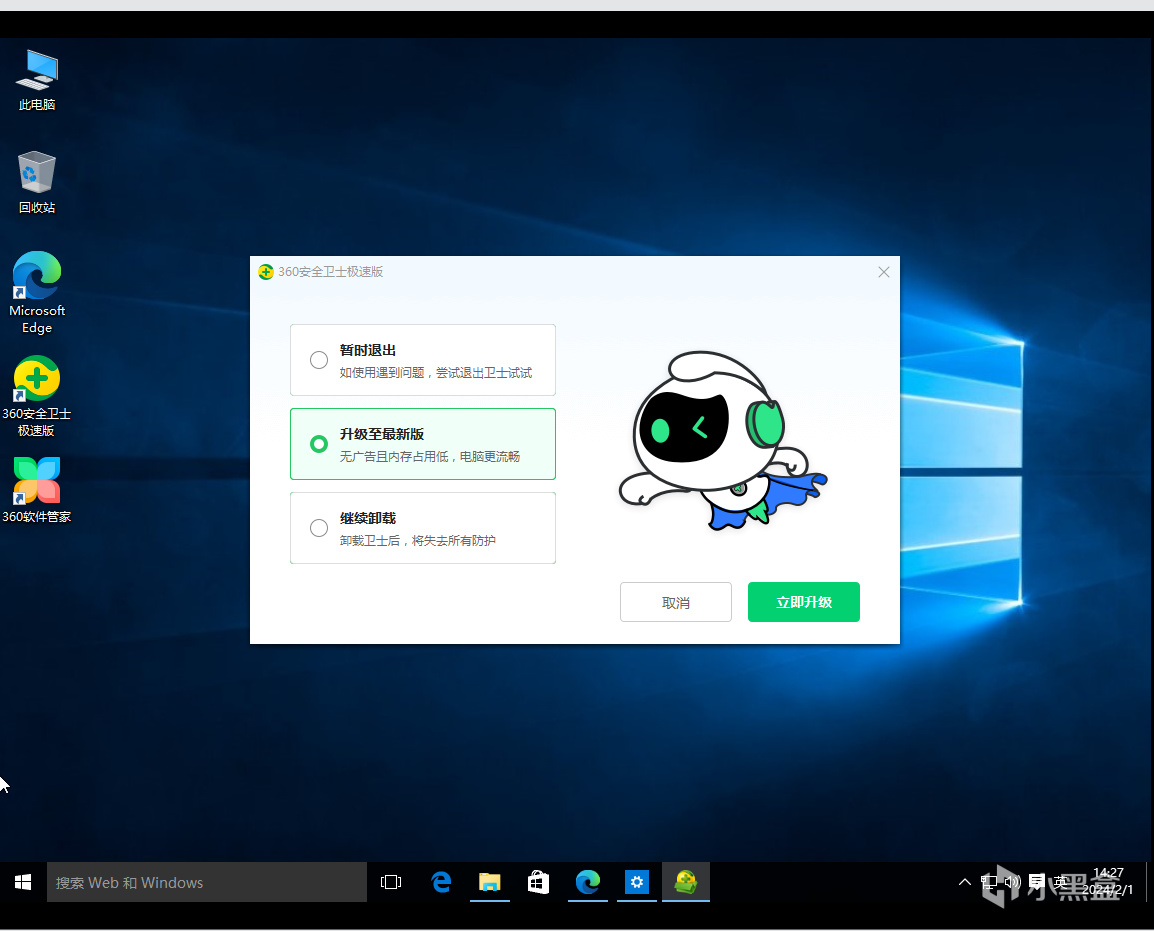The width and height of the screenshot is (1154, 931).
Task: Click the 360 logo in dialog title bar
Action: coord(266,272)
